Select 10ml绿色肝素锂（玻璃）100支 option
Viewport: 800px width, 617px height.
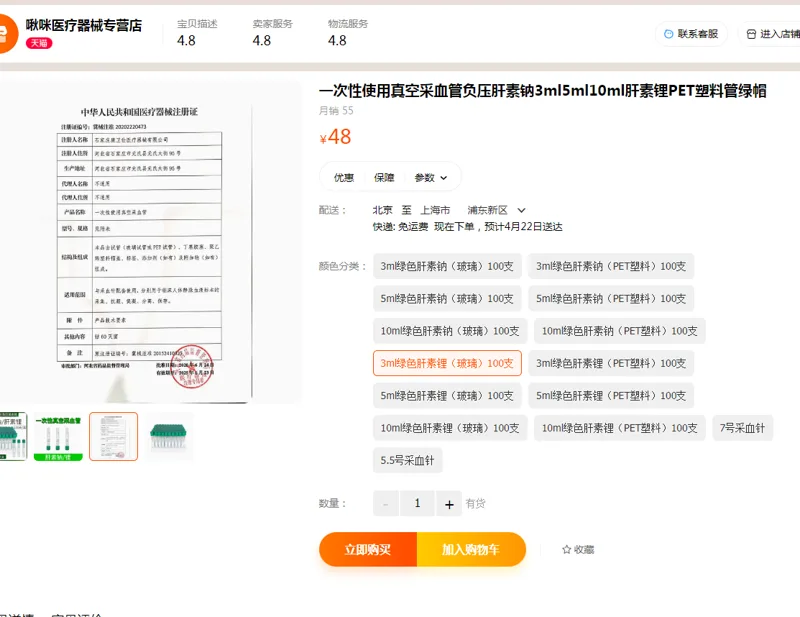click(x=449, y=428)
